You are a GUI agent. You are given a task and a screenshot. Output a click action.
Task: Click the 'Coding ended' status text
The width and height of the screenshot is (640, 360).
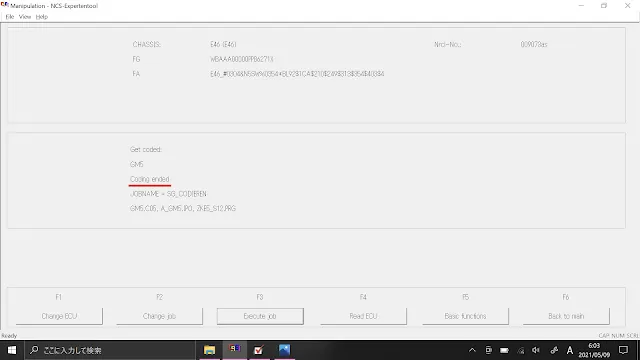(149, 179)
